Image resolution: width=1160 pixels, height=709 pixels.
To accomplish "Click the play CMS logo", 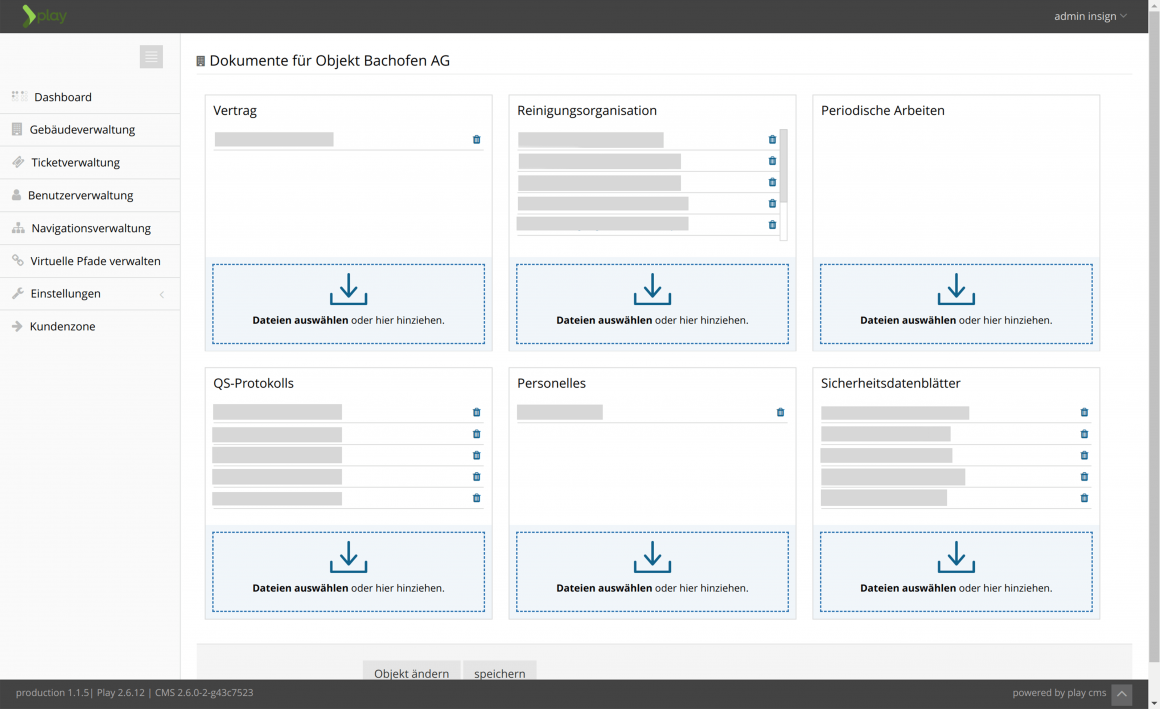I will click(x=44, y=16).
